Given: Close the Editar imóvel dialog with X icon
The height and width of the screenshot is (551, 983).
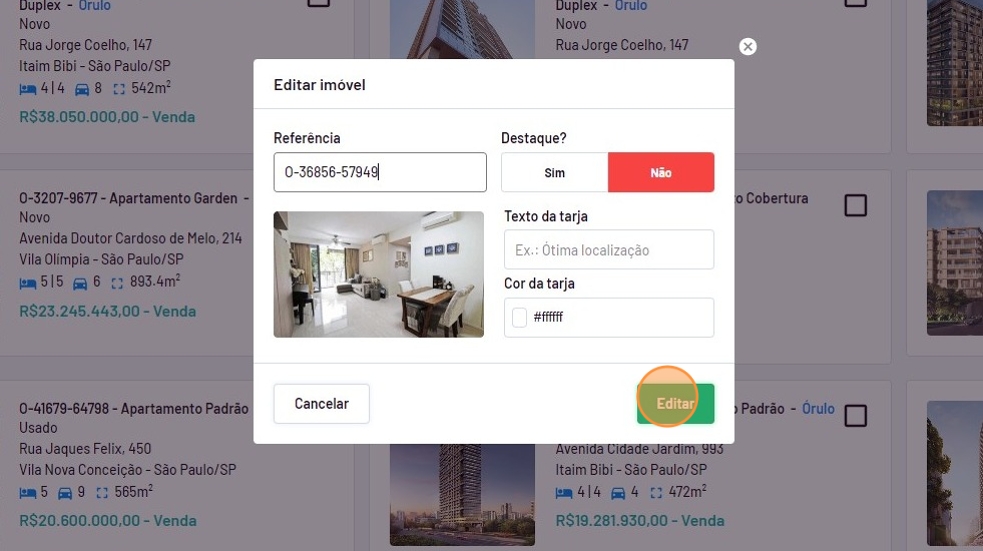Looking at the screenshot, I should 747,46.
